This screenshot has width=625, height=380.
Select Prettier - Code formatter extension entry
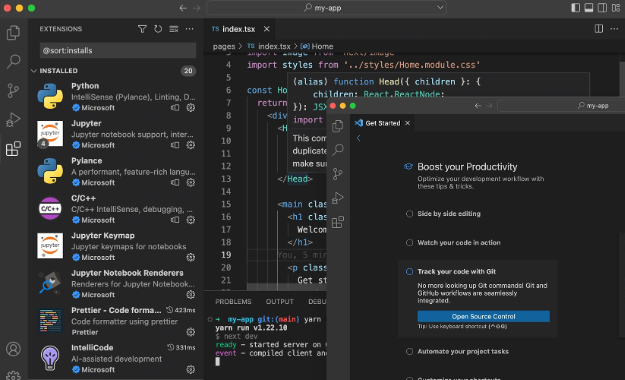[x=116, y=321]
